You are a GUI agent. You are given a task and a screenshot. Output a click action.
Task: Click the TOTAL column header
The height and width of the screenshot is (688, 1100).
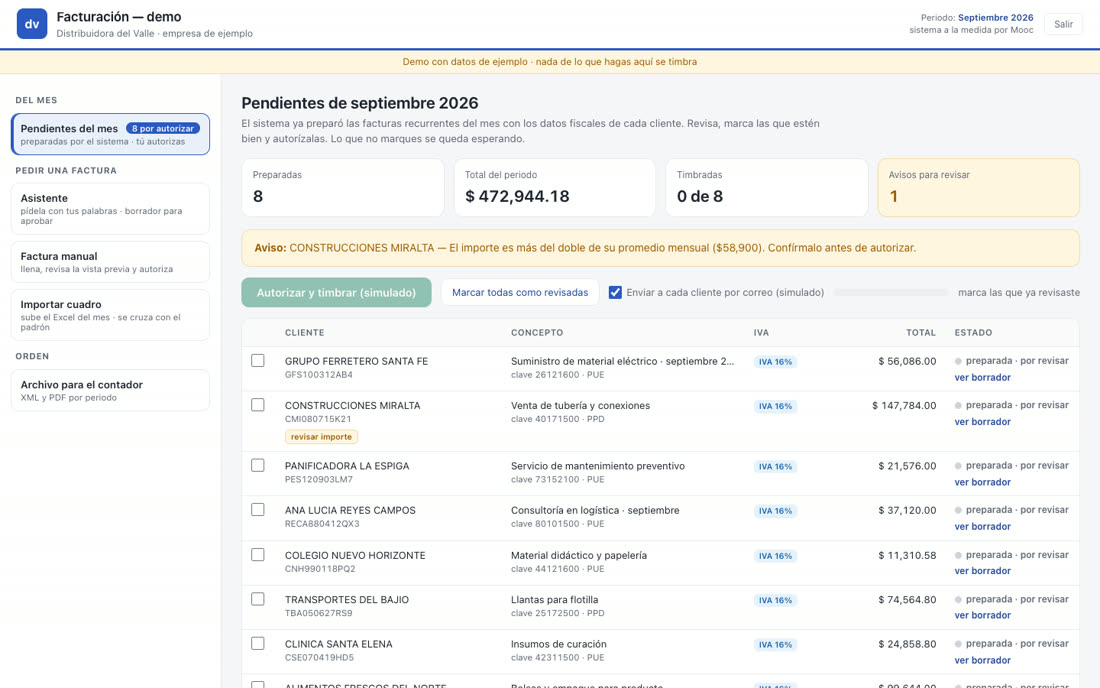(920, 332)
